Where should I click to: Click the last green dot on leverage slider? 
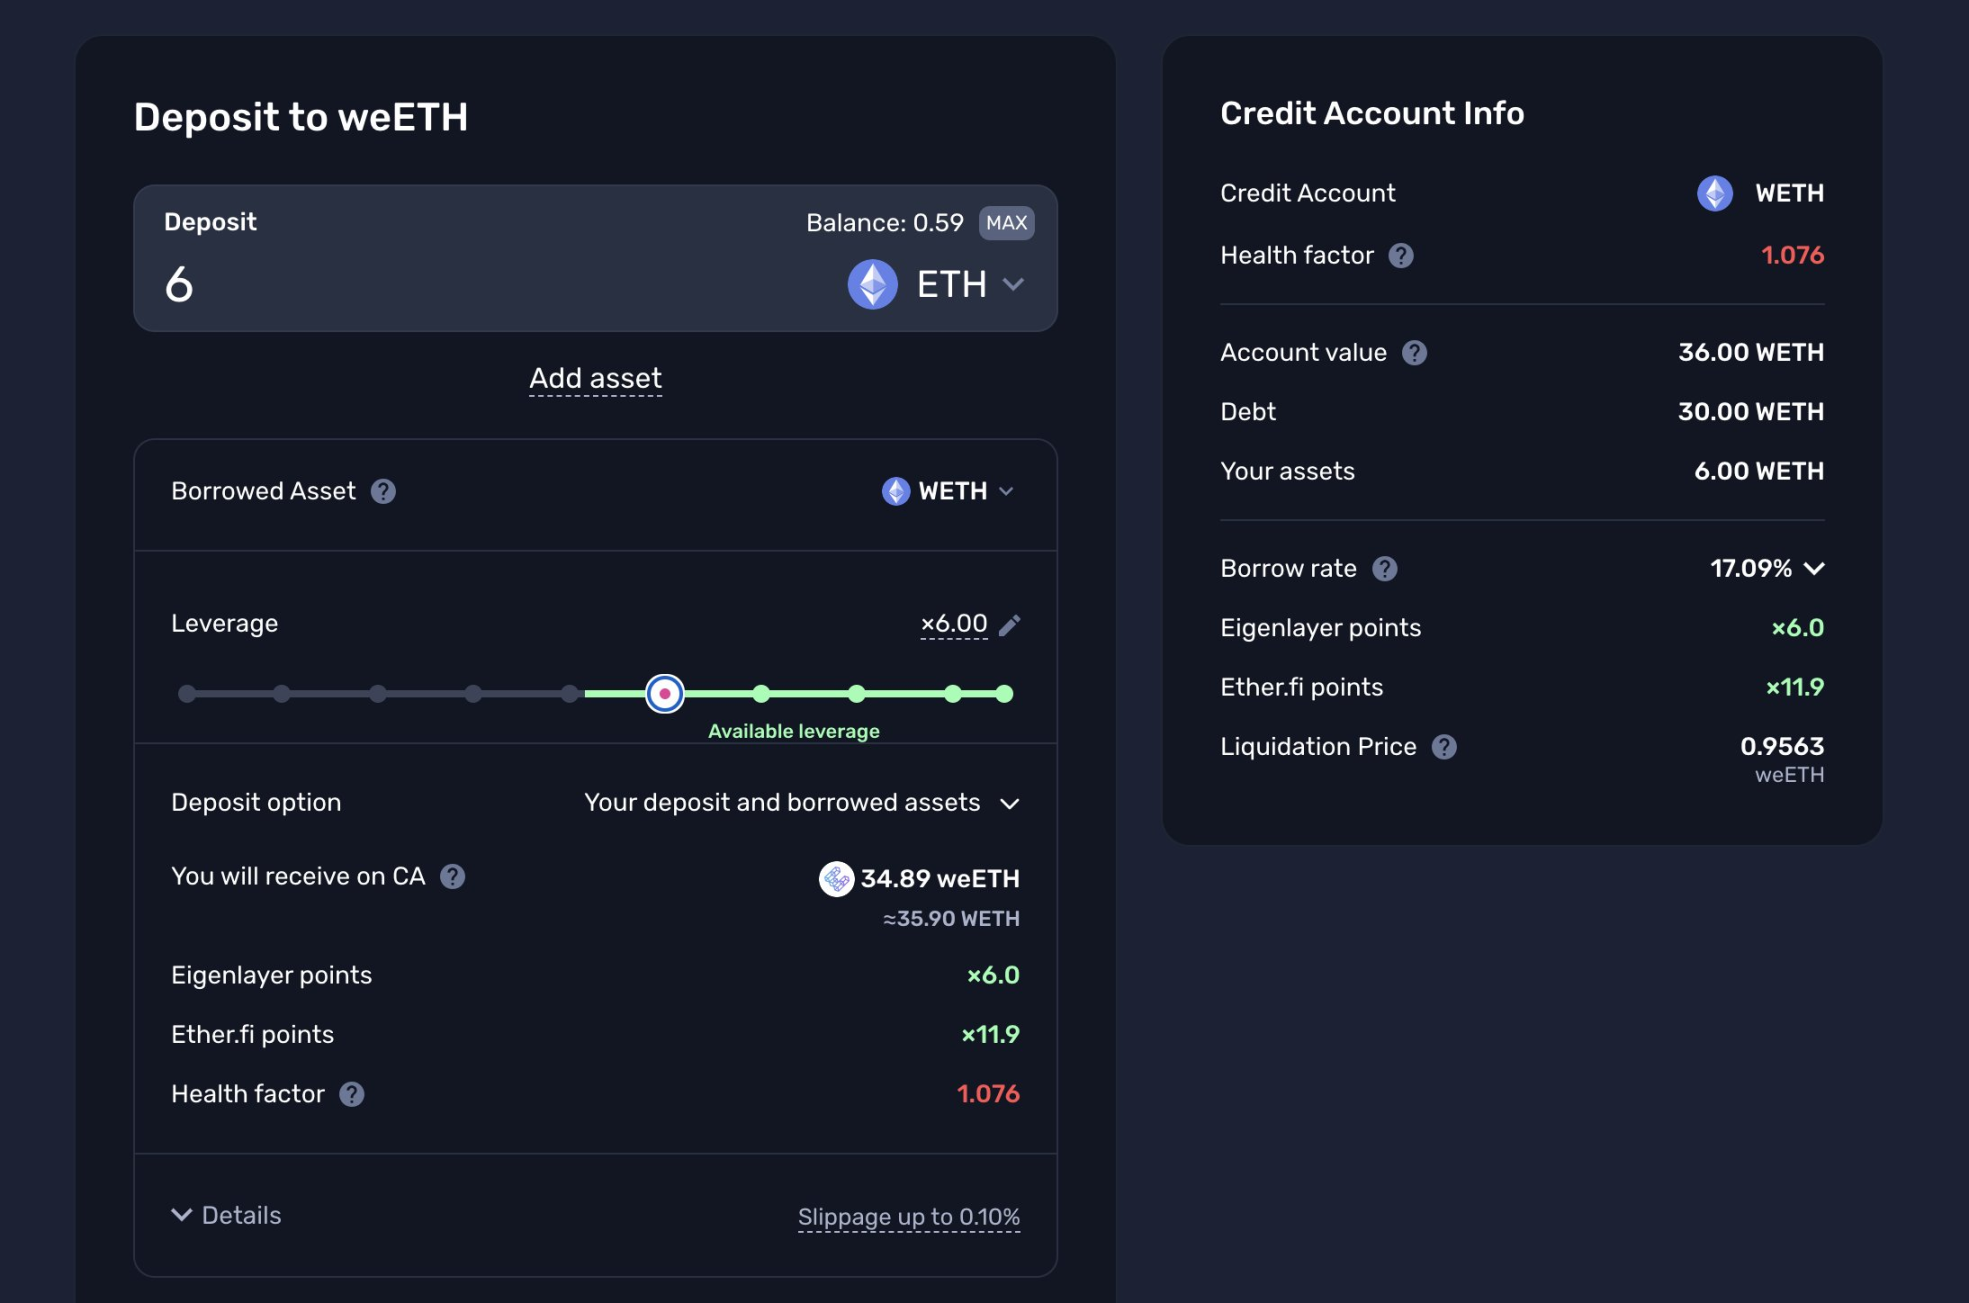1005,694
